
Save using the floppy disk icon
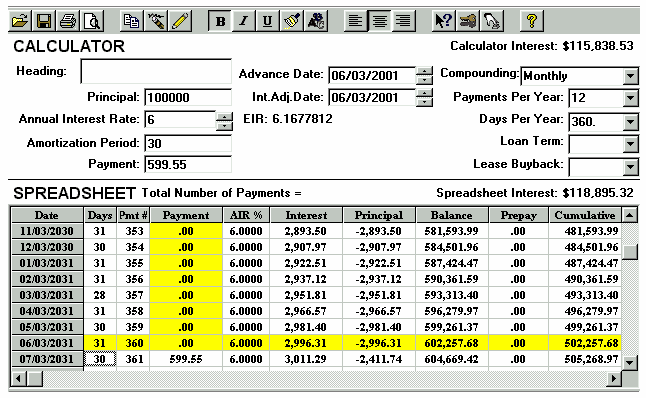[x=44, y=21]
